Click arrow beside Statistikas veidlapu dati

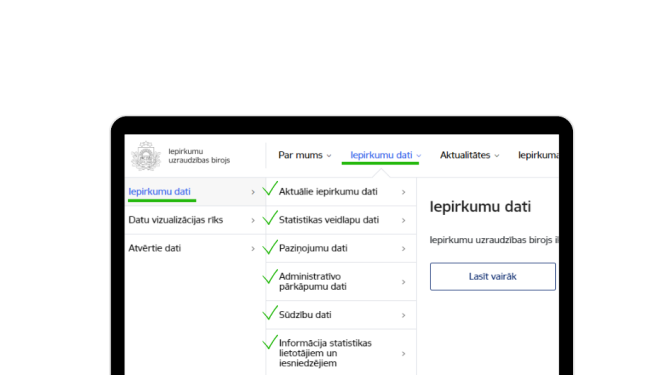[403, 221]
